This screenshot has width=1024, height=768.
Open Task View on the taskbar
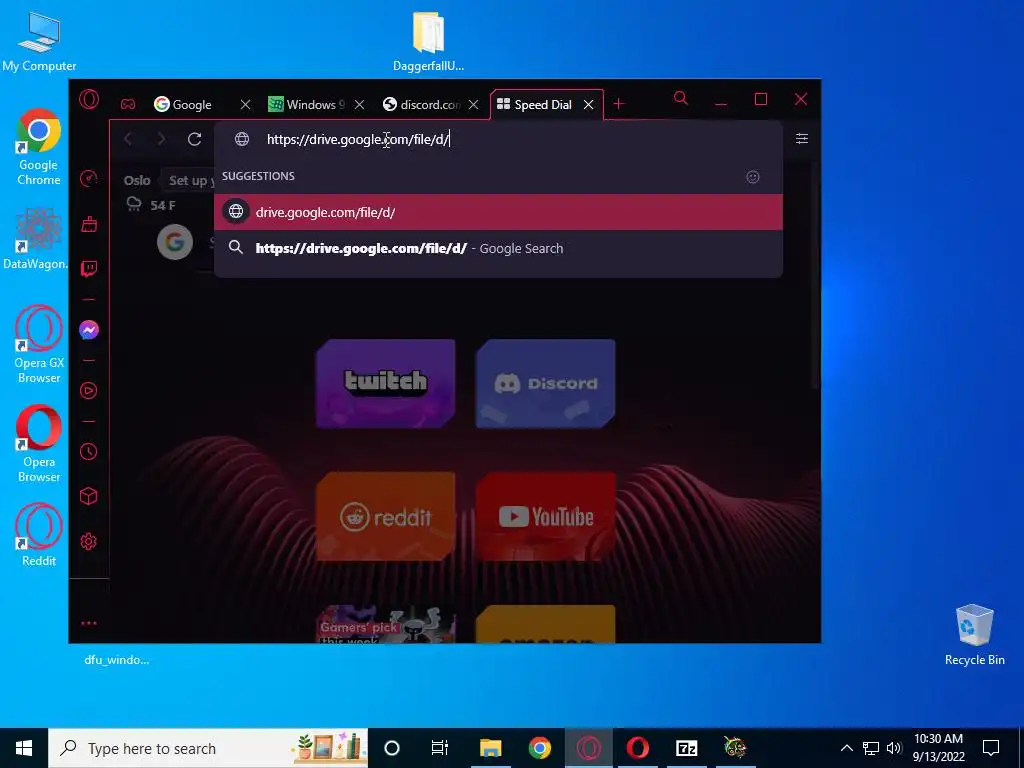[x=440, y=748]
